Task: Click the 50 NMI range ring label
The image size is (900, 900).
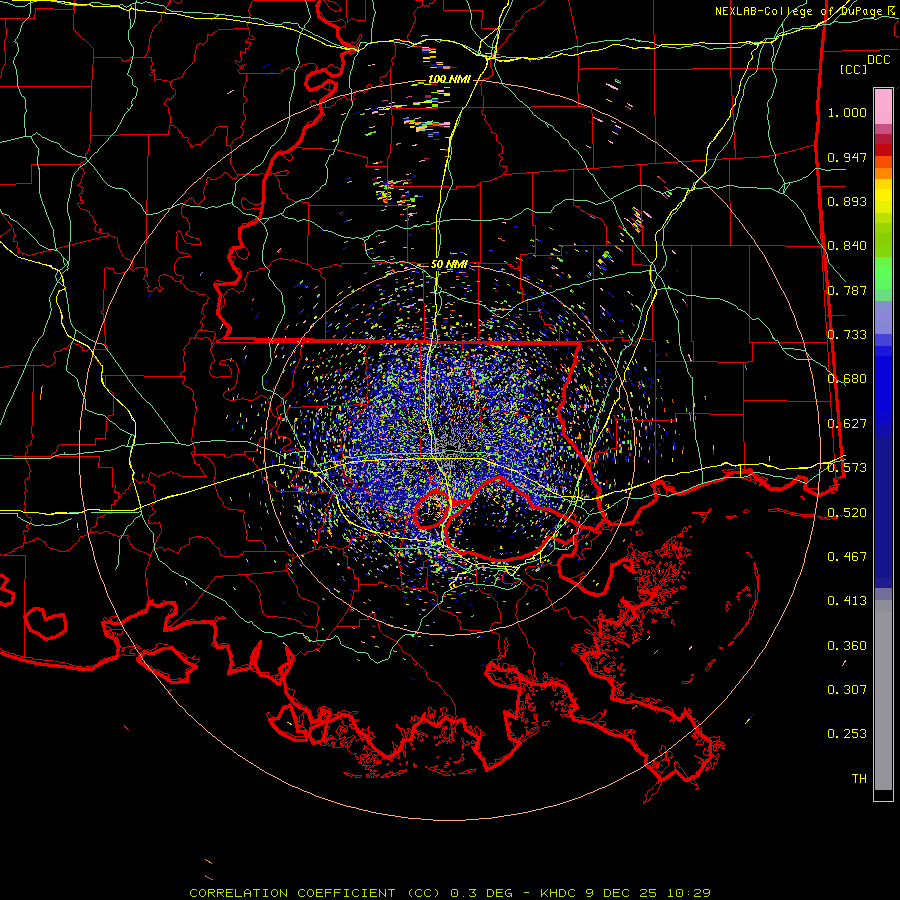Action: (x=449, y=264)
